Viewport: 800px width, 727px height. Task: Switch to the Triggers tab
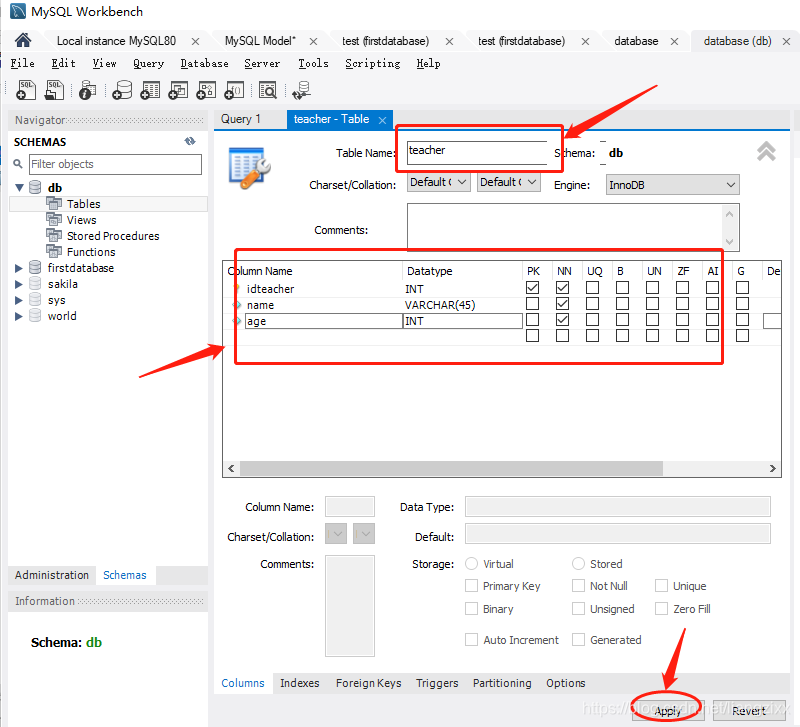(437, 683)
